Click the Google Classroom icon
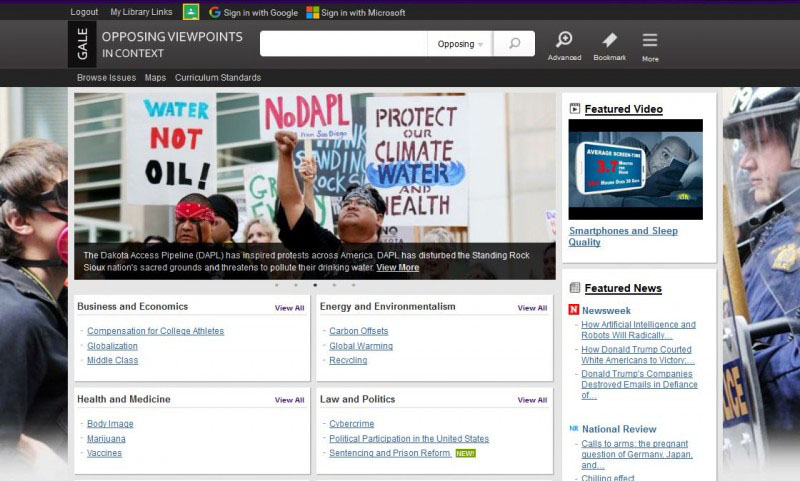The image size is (800, 481). 191,12
